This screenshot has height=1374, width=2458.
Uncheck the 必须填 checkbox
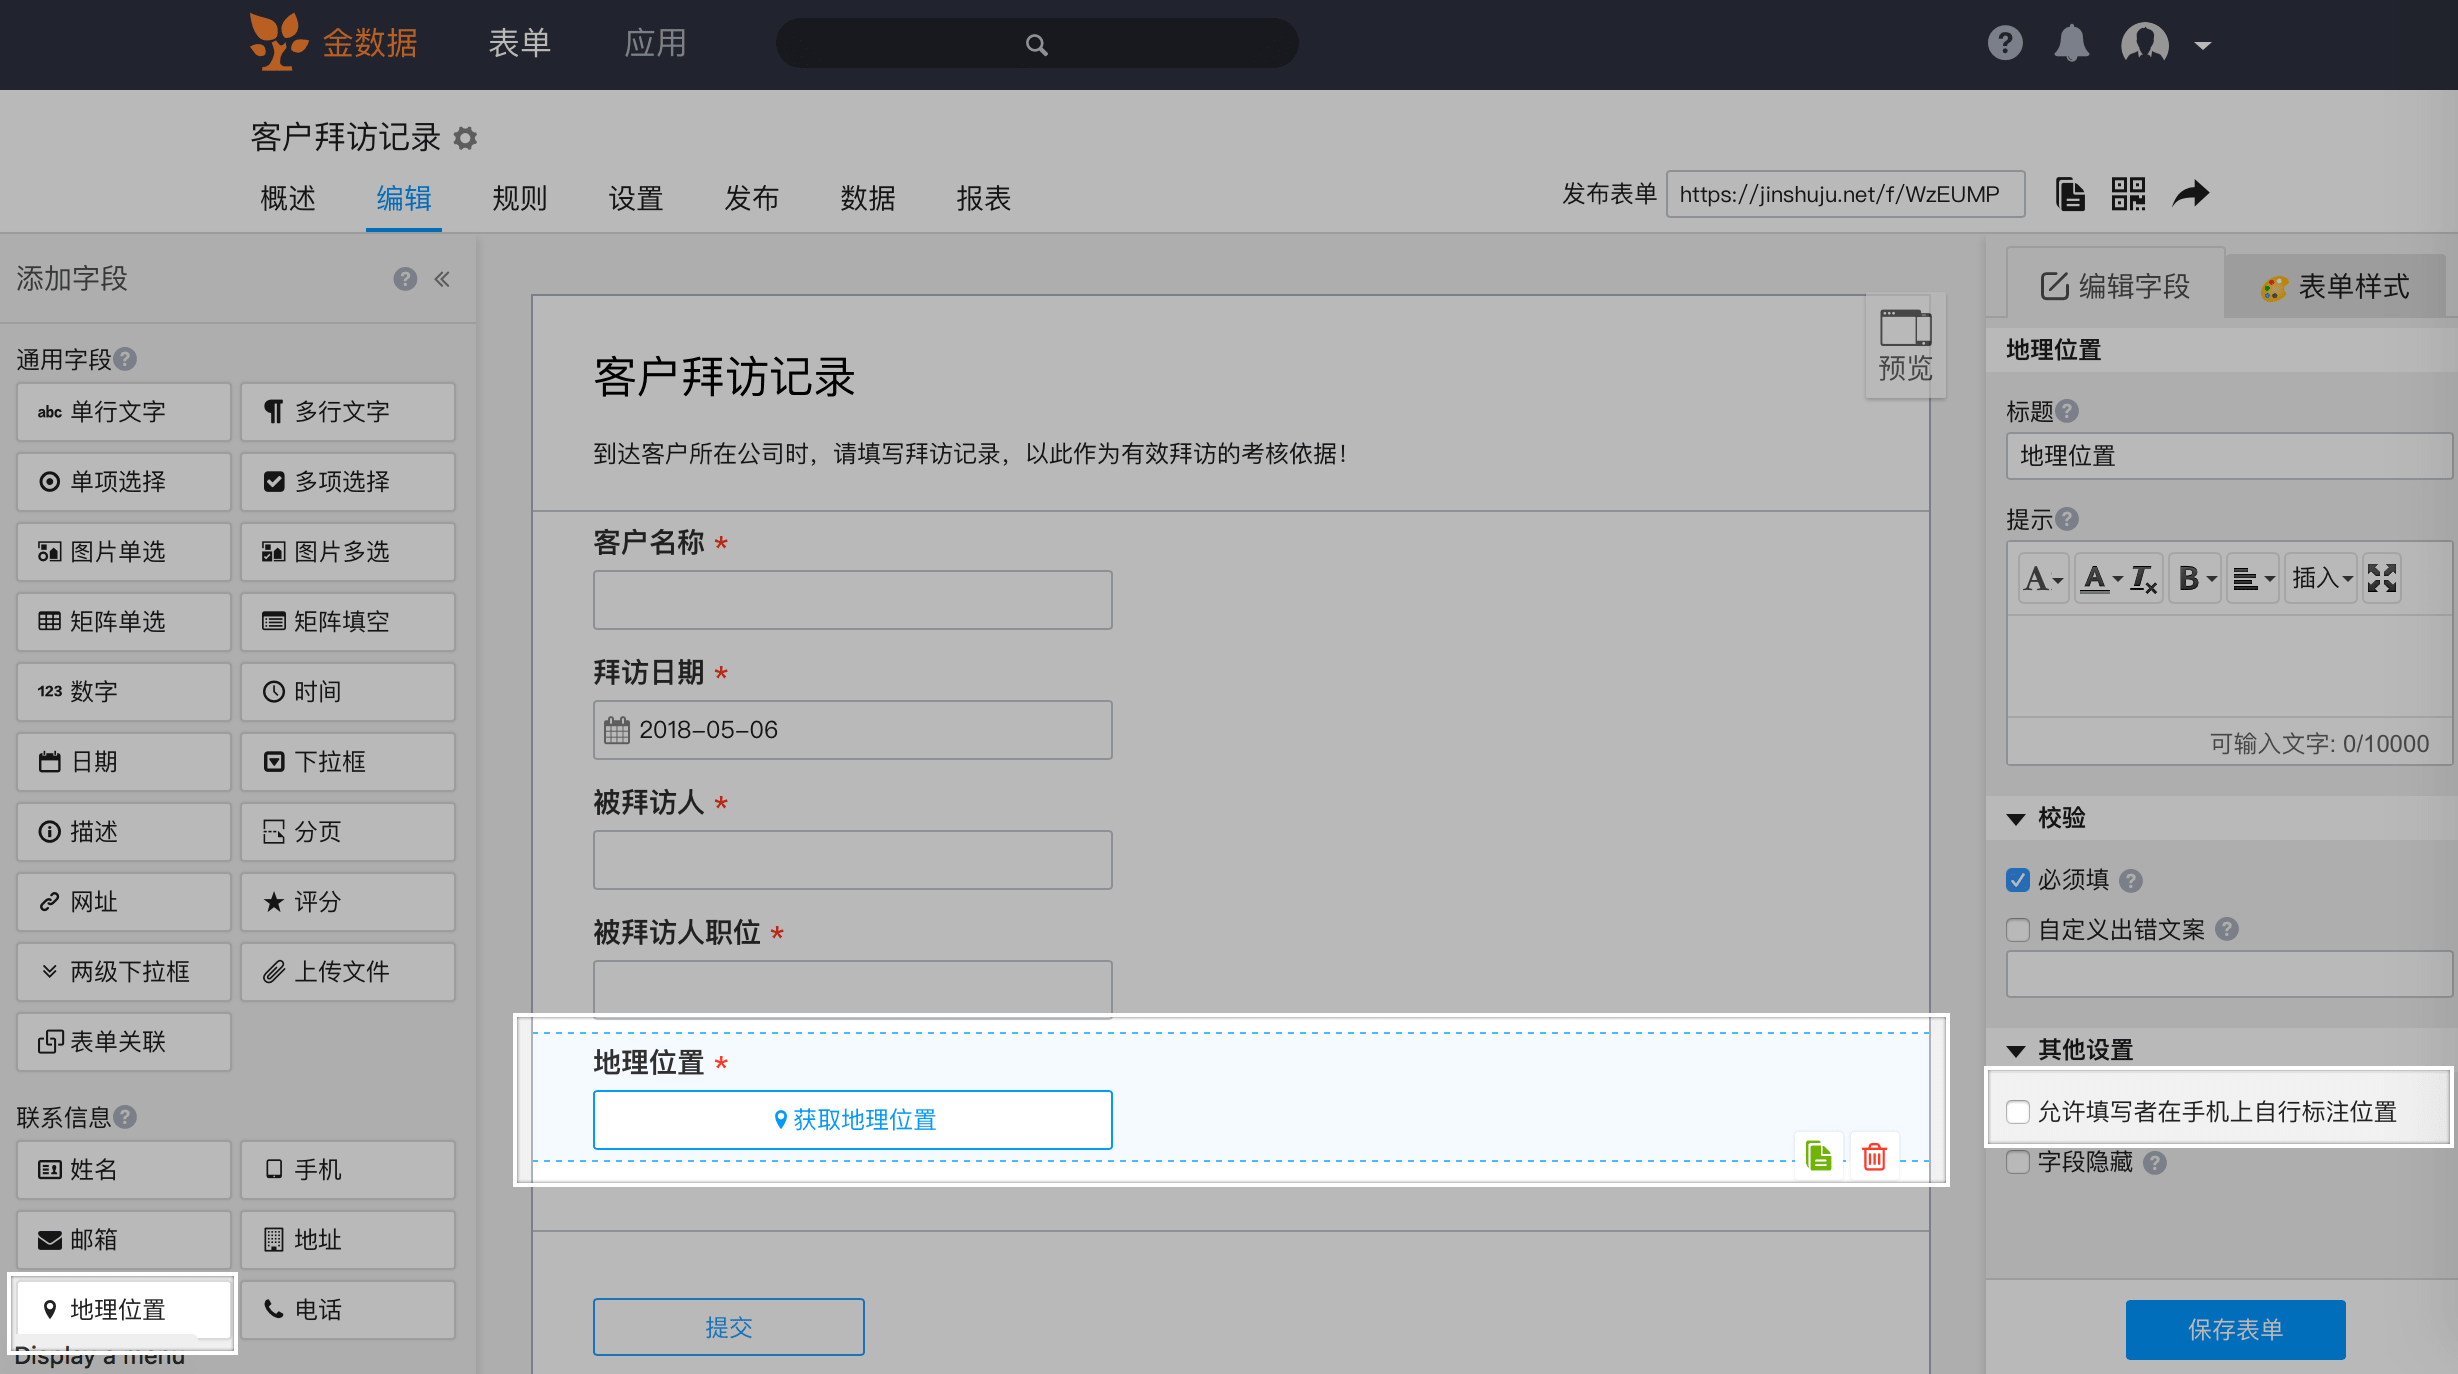2018,880
